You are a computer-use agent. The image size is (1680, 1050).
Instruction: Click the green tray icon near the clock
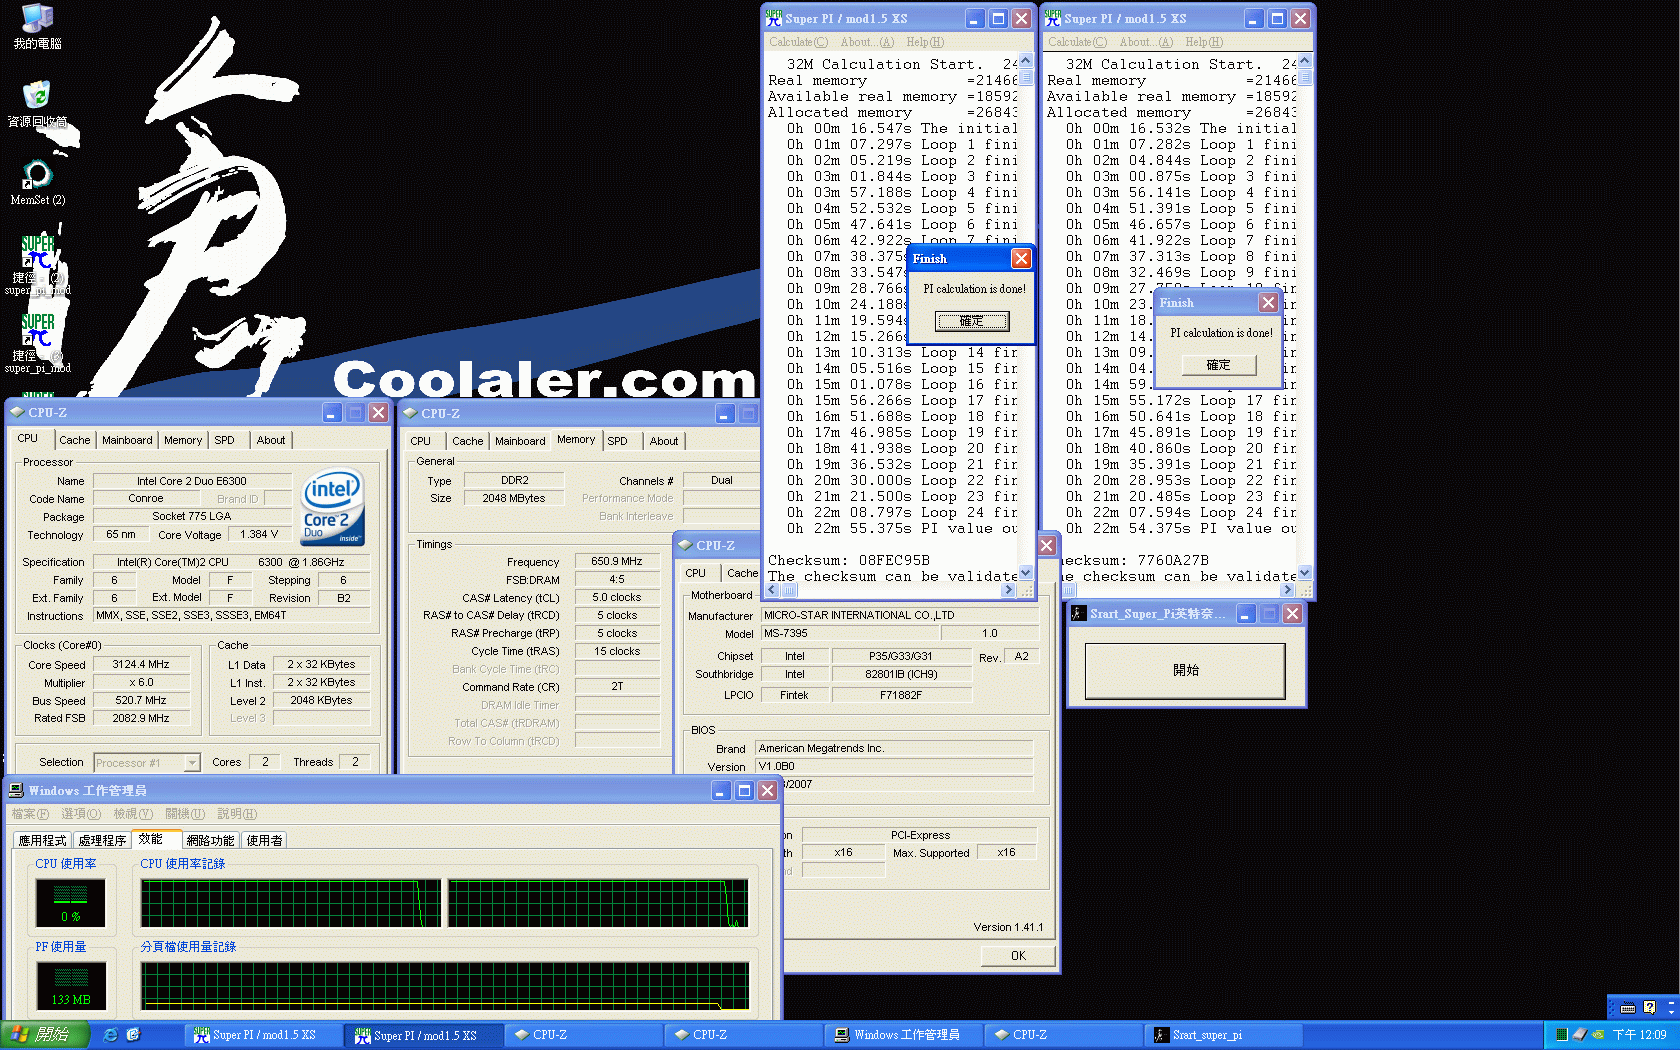(x=1561, y=1035)
